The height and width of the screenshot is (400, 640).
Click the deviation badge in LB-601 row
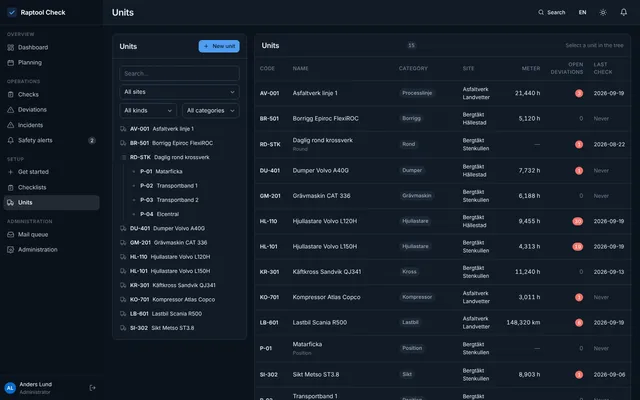pos(579,323)
